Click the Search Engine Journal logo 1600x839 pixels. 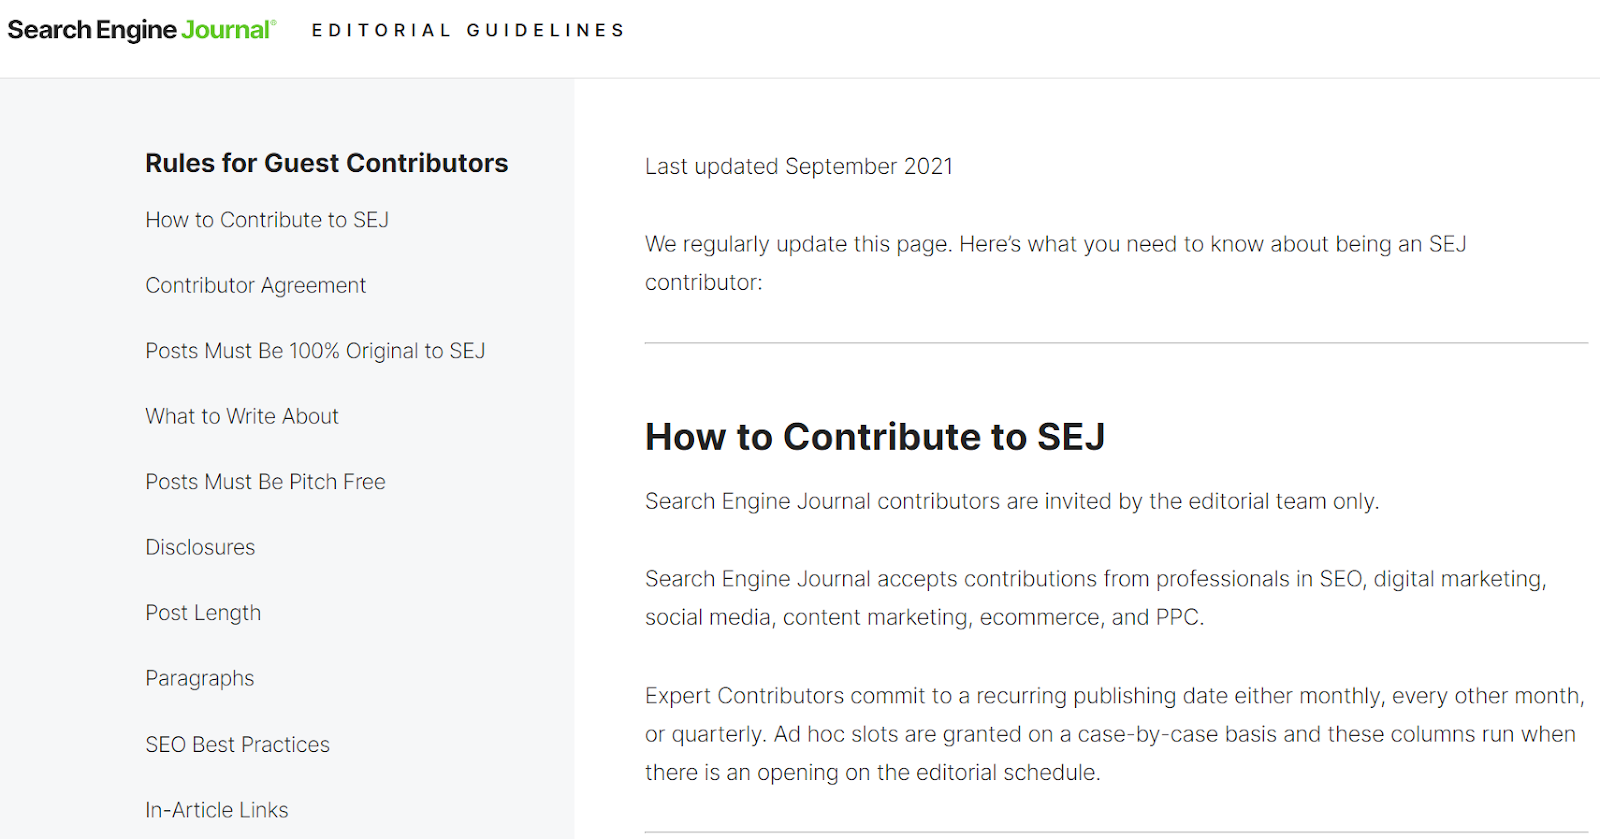point(141,30)
